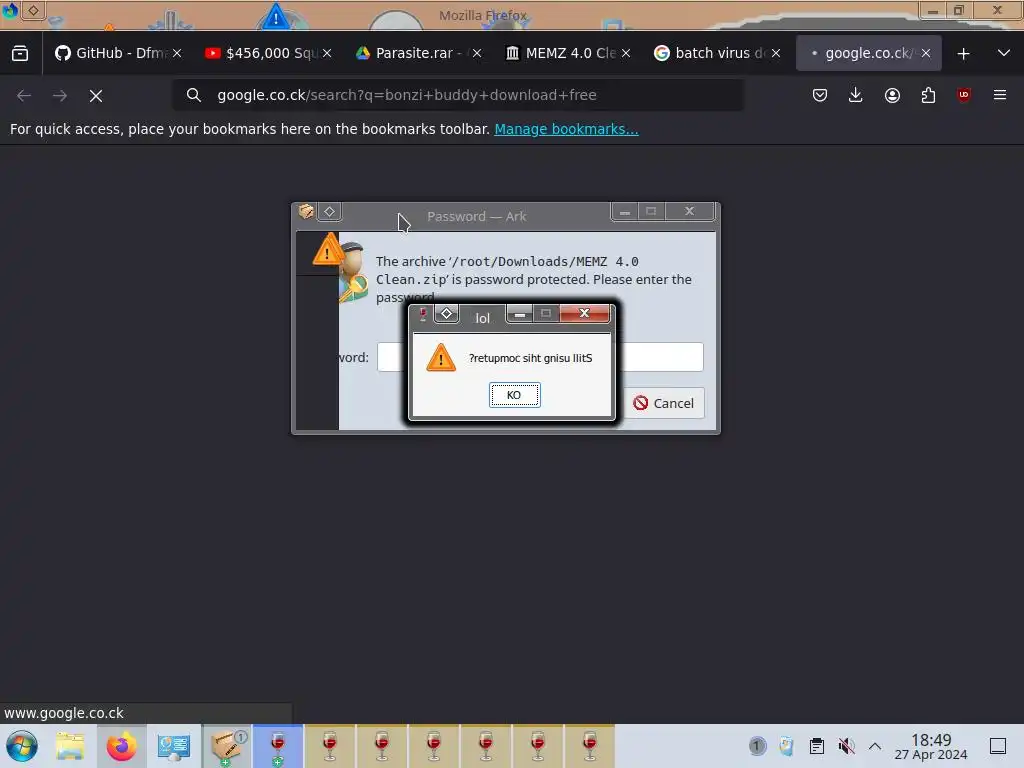Cancel the Ark password dialog
The width and height of the screenshot is (1024, 768).
[x=664, y=403]
